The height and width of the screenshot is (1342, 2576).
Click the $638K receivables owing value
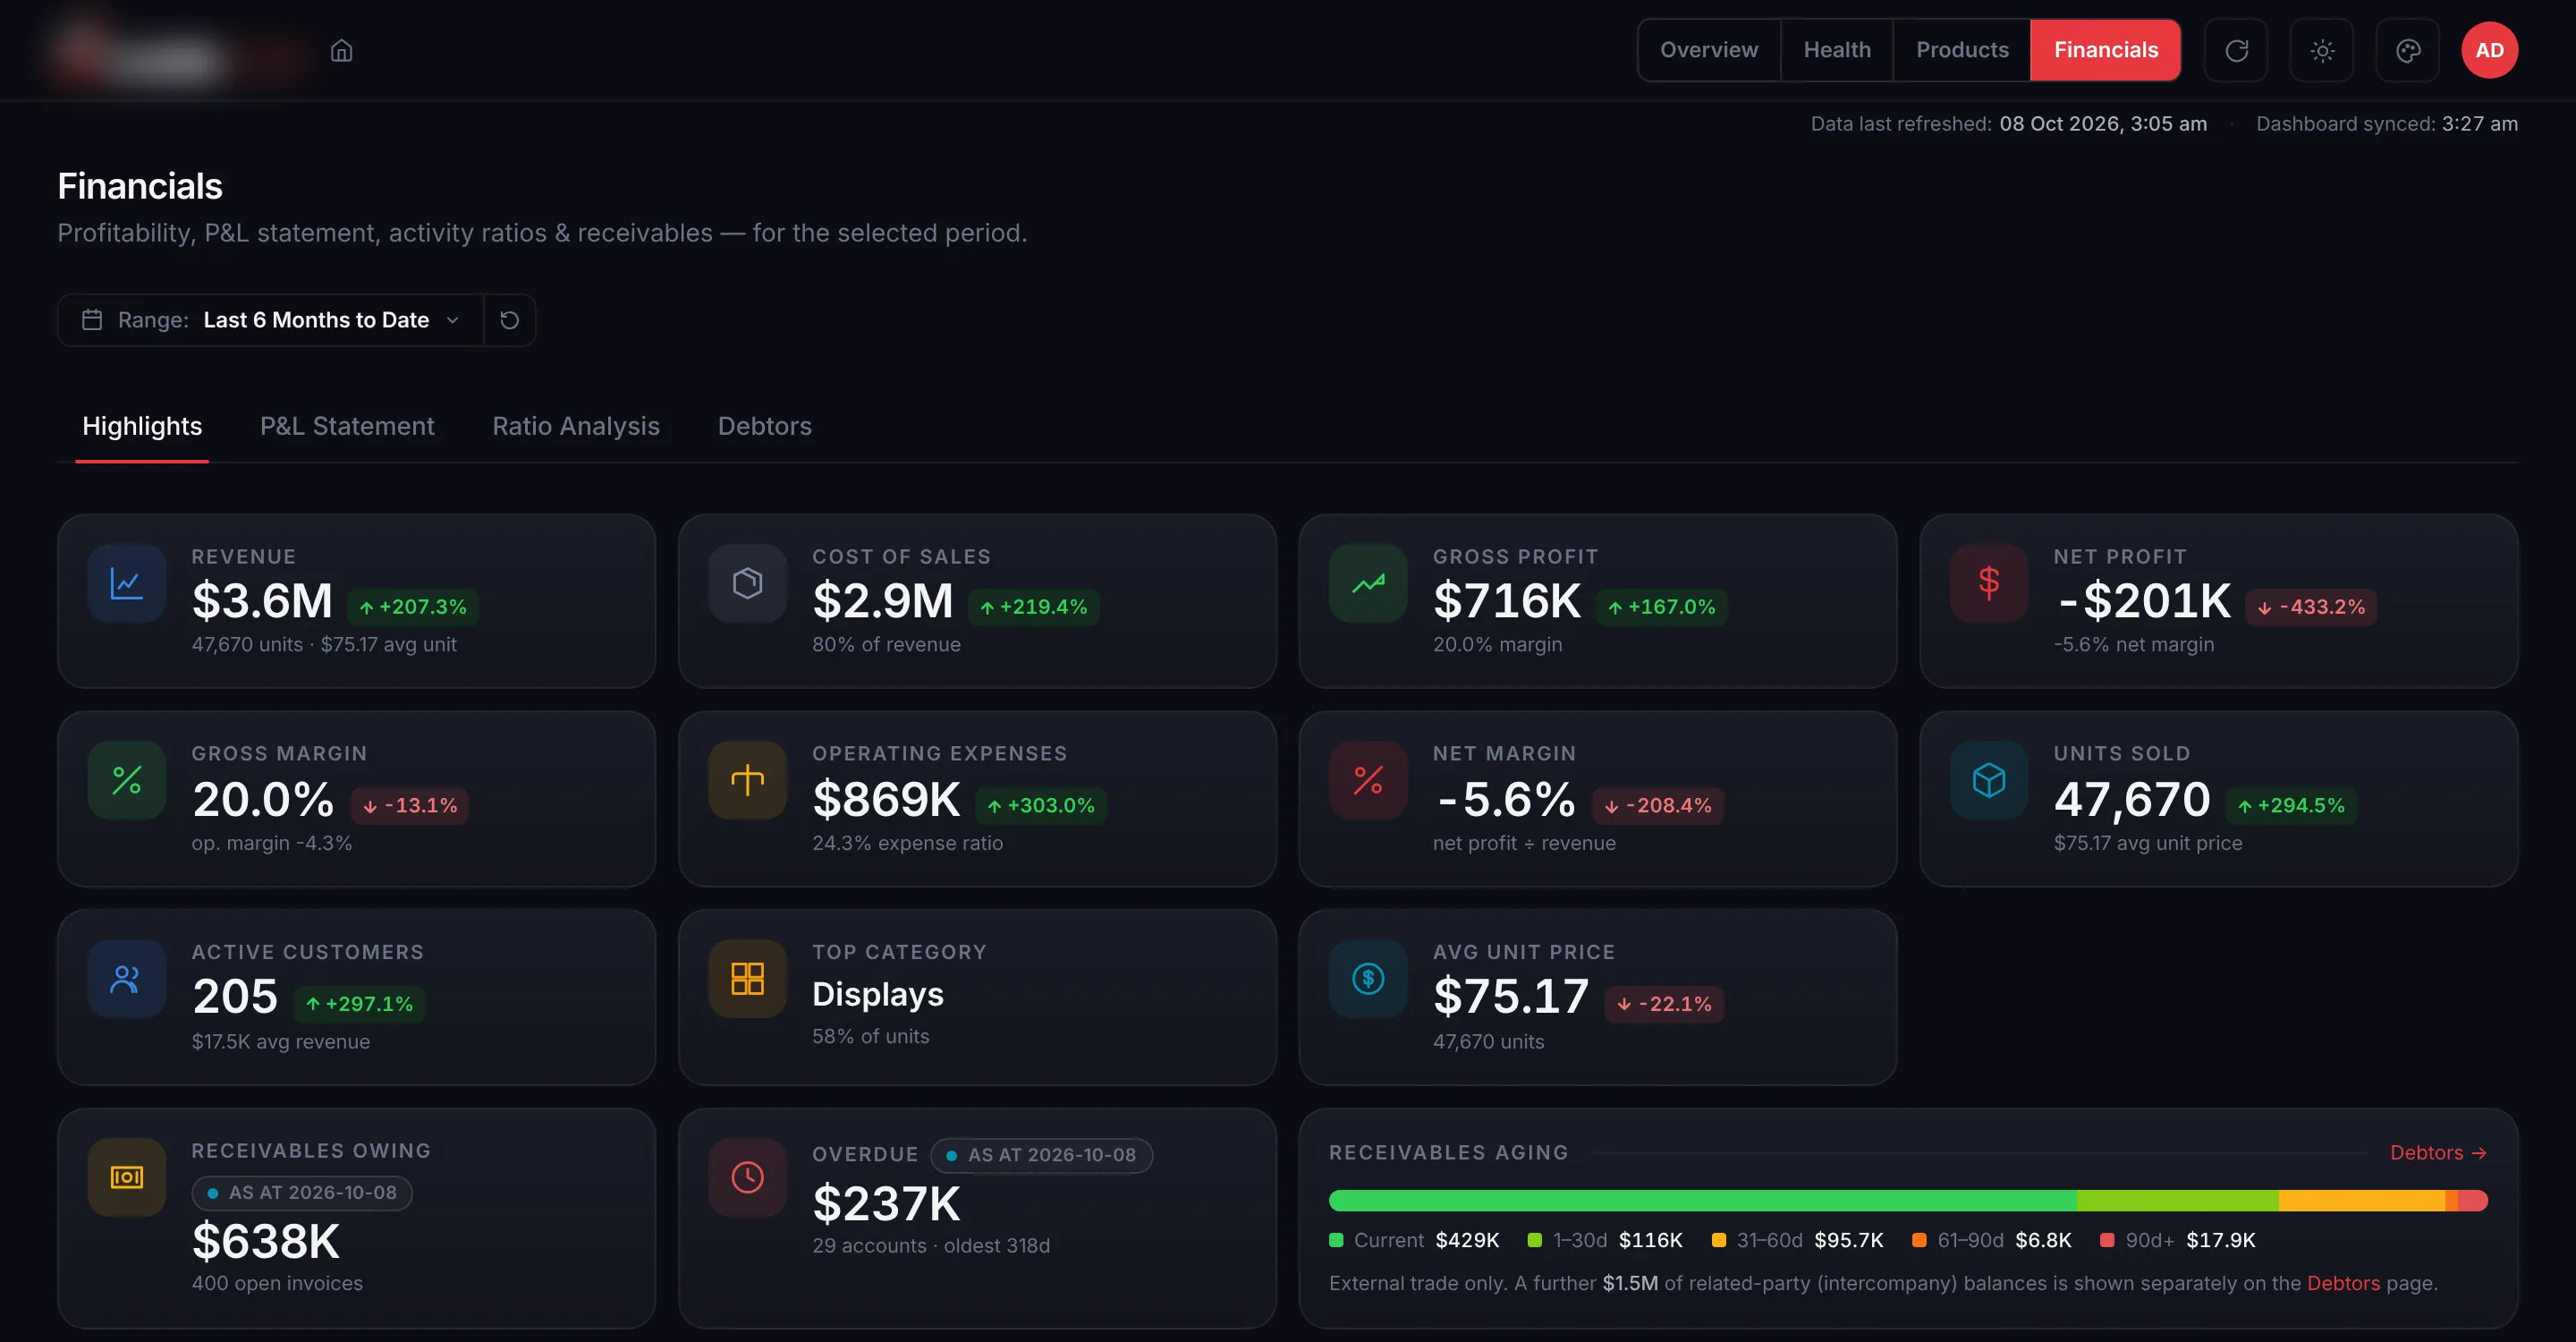pos(266,1241)
